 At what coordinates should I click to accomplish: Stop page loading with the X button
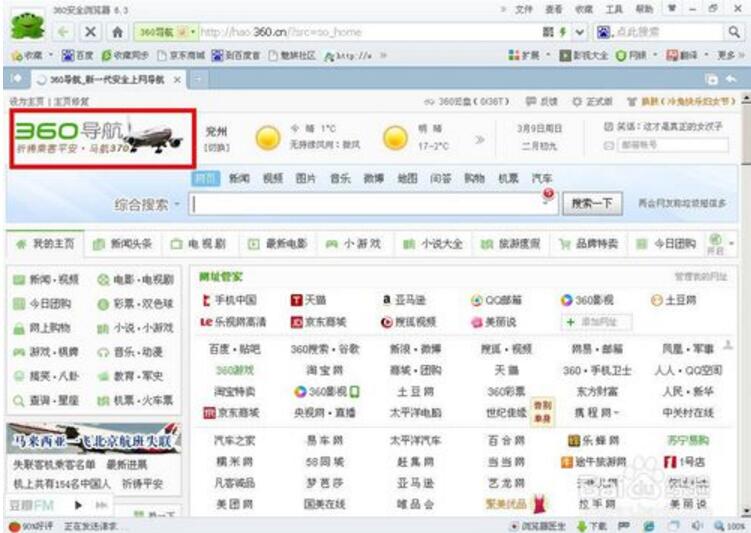pos(90,32)
